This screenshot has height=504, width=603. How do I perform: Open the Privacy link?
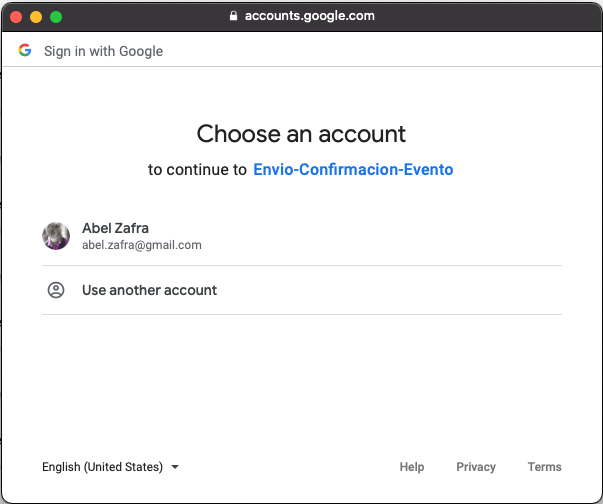pyautogui.click(x=476, y=467)
